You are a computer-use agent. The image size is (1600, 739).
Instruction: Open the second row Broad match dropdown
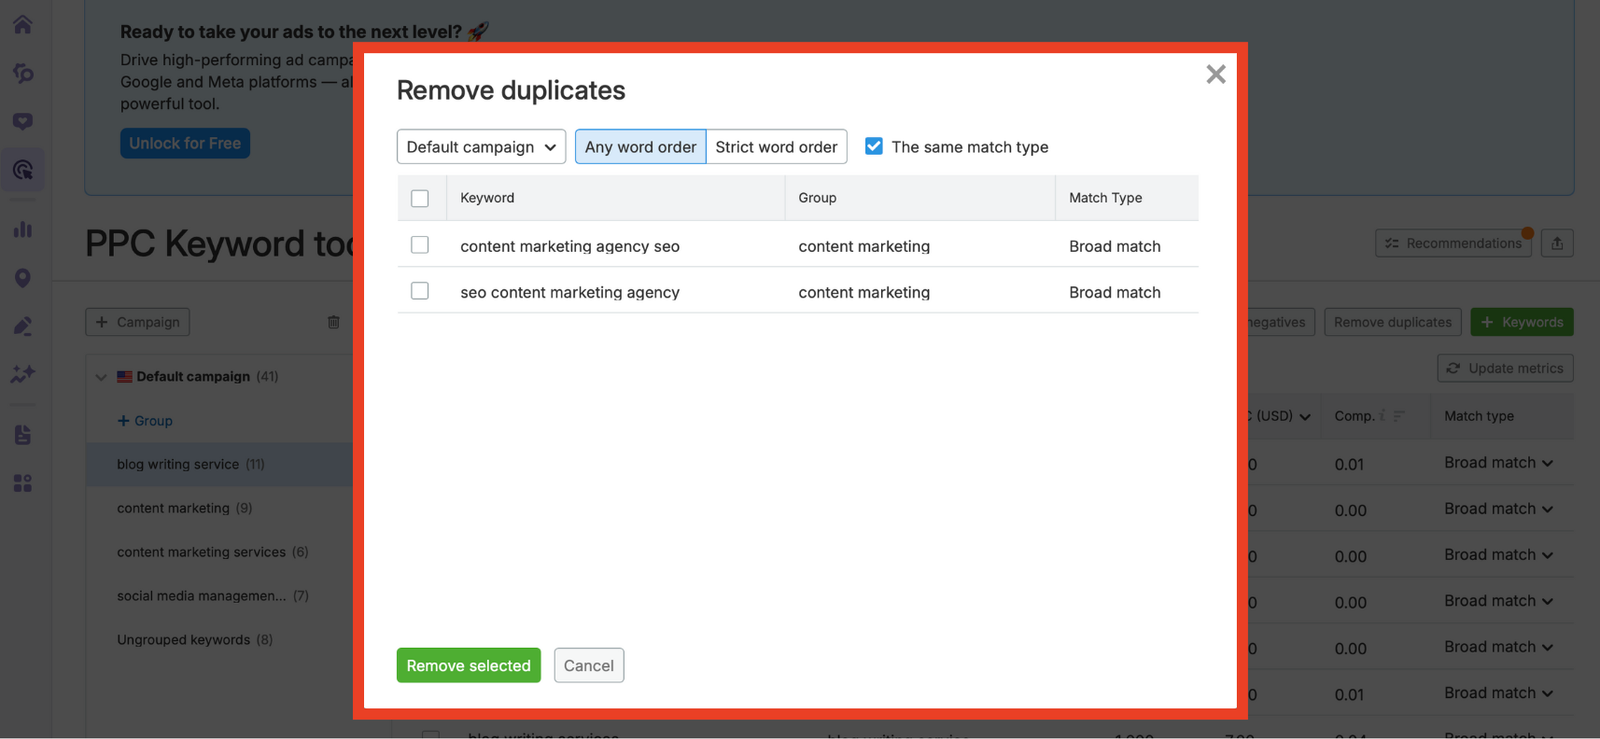[x=1498, y=509]
